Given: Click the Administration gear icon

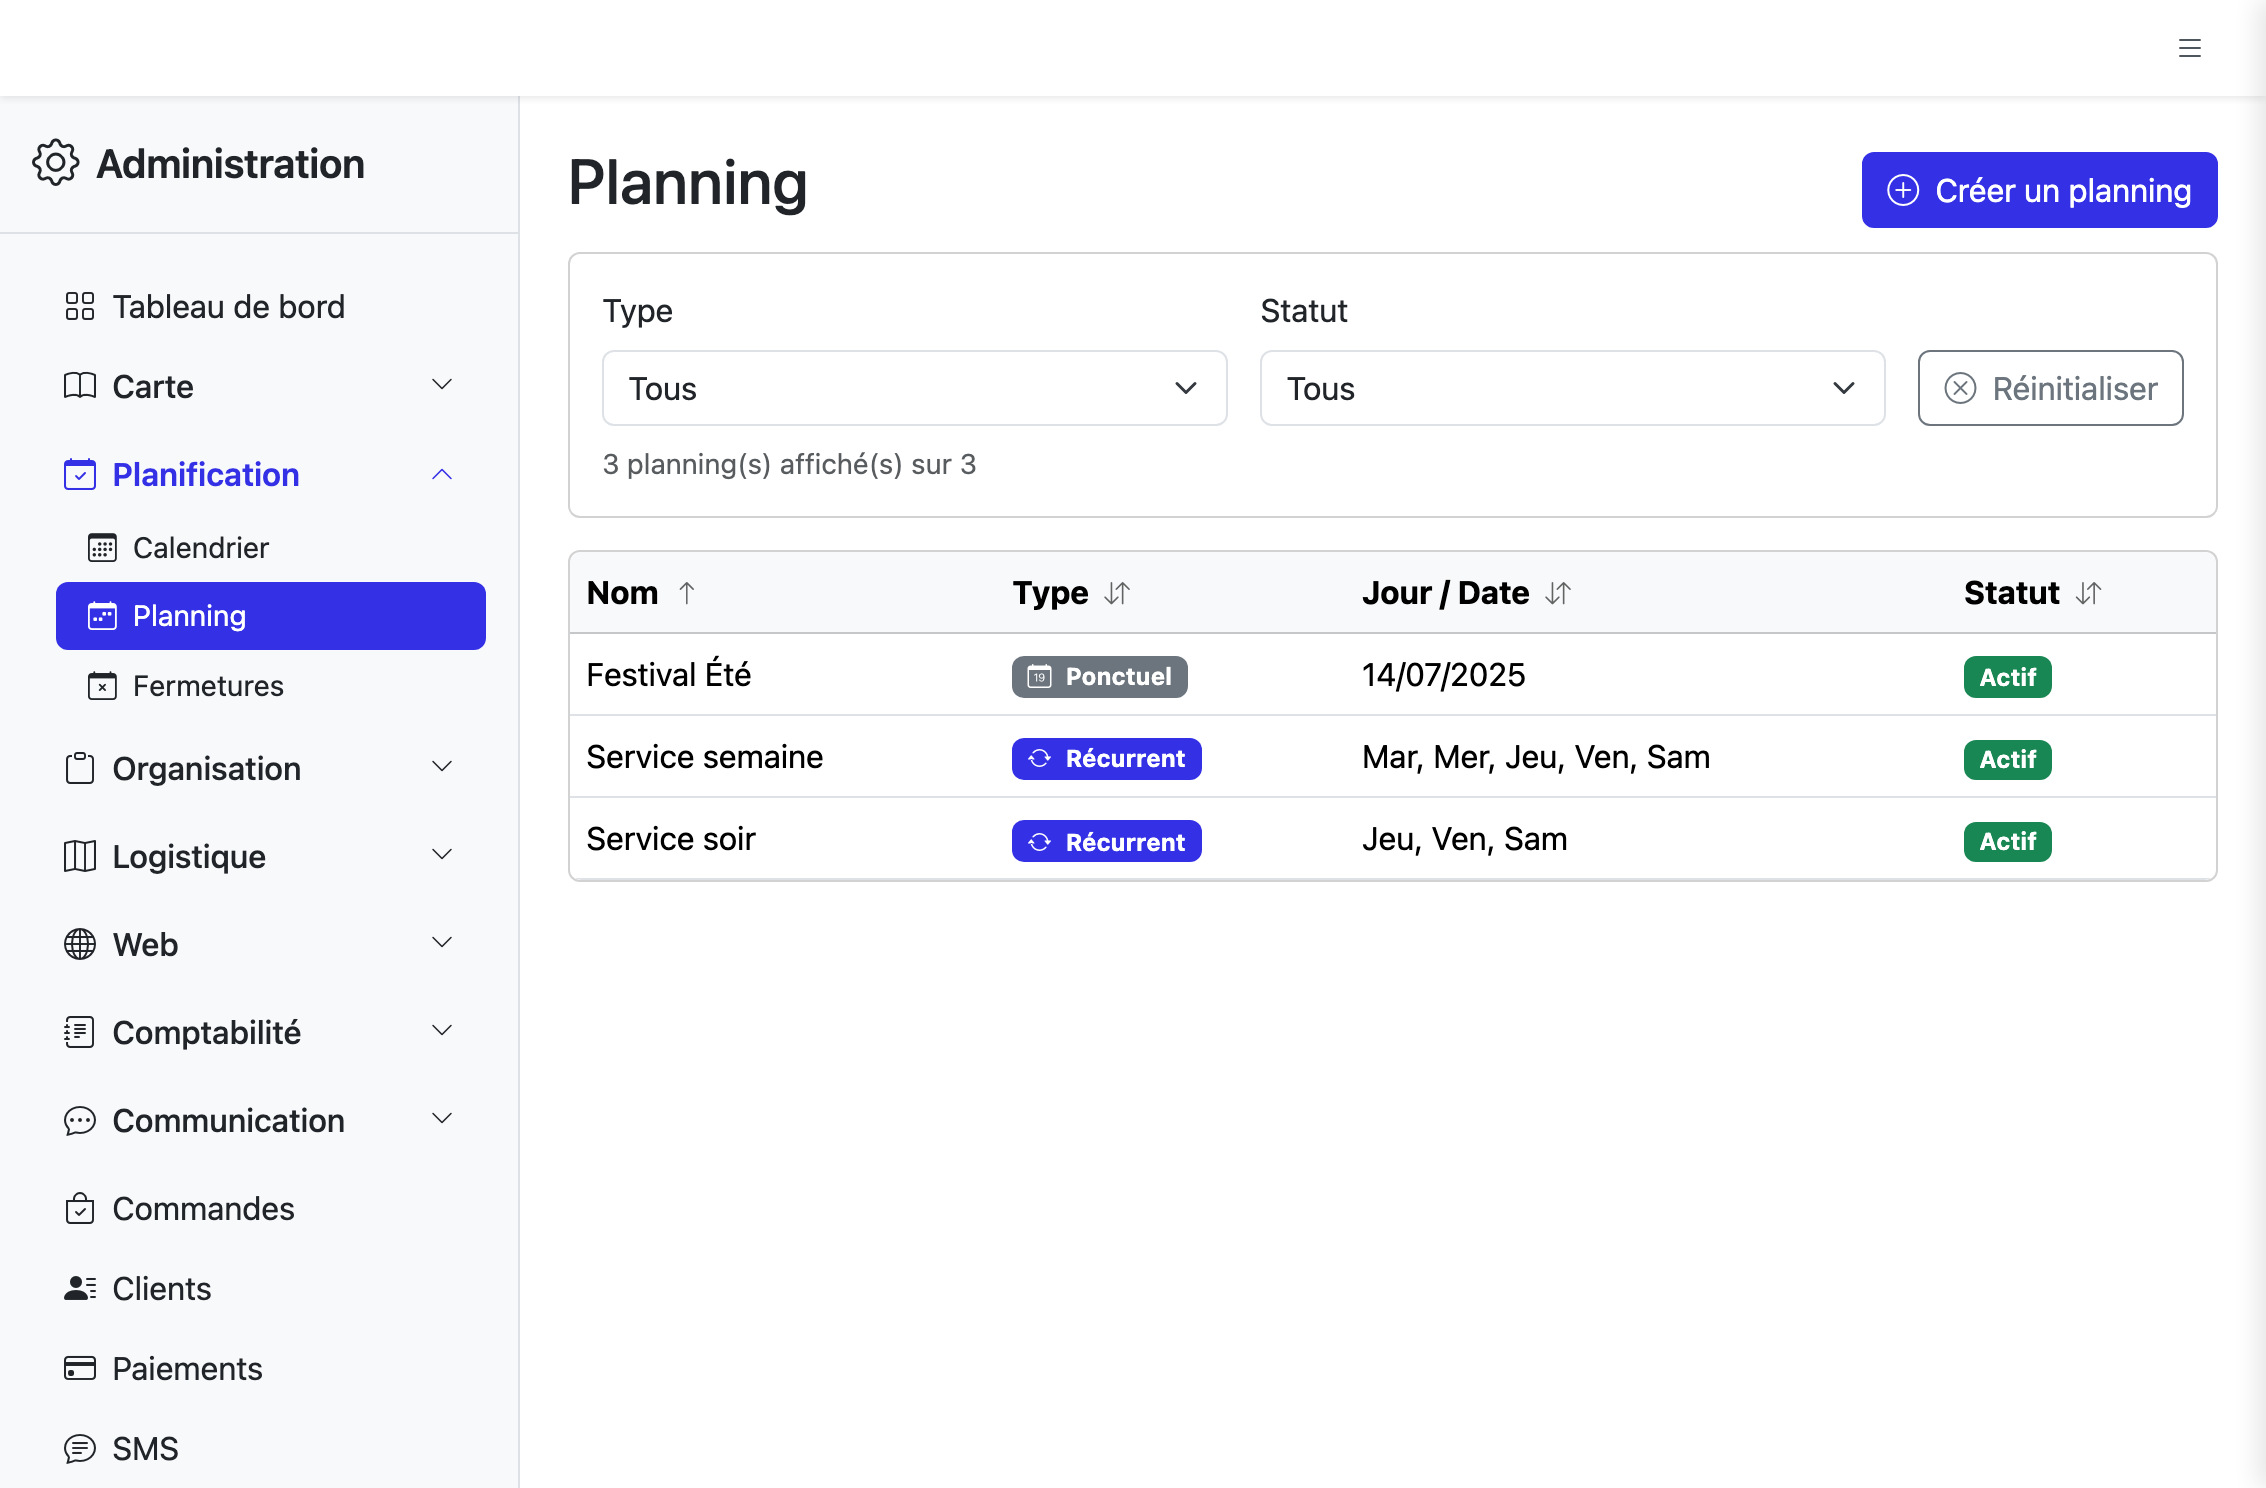Looking at the screenshot, I should [x=56, y=163].
